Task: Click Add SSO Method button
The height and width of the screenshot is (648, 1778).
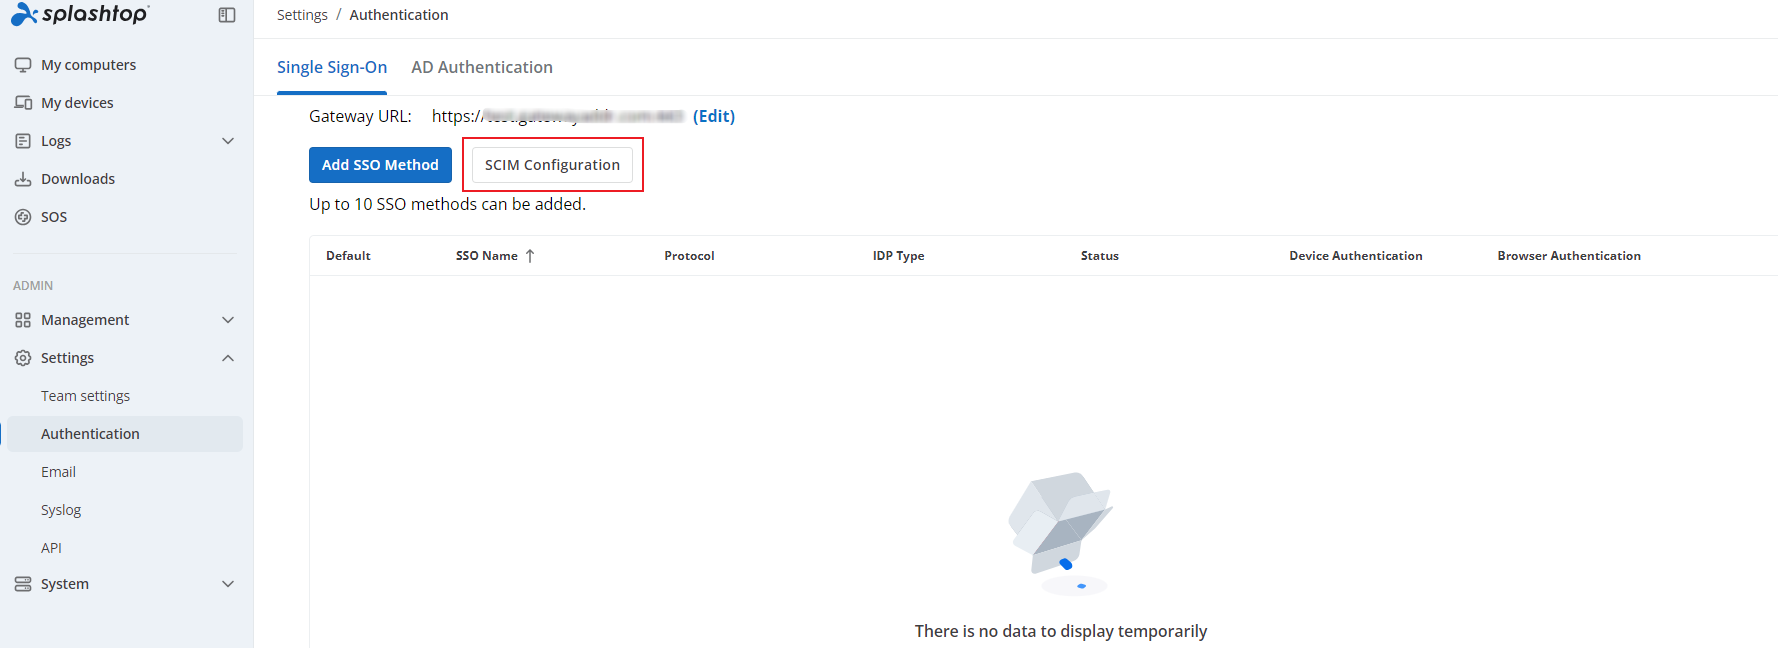Action: (x=380, y=165)
